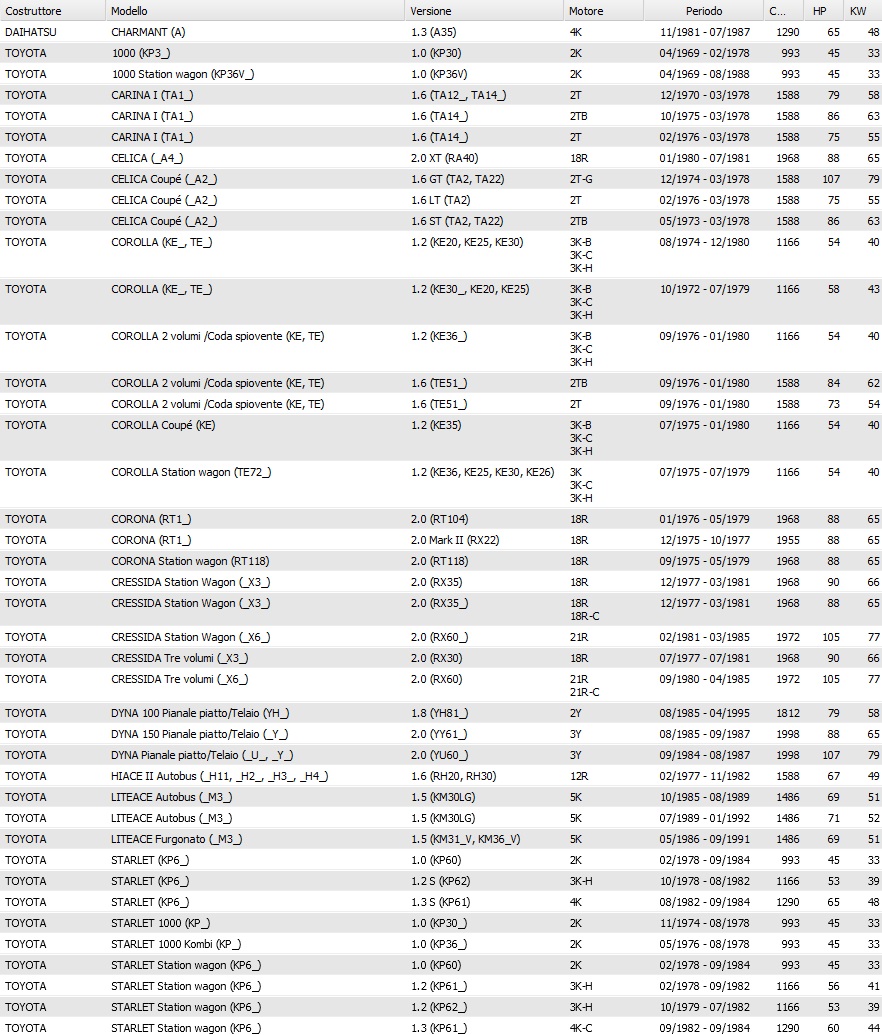Screen dimensions: 882x1035
Task: Select the COROLLA Coupé (KE) row
Action: (441, 438)
